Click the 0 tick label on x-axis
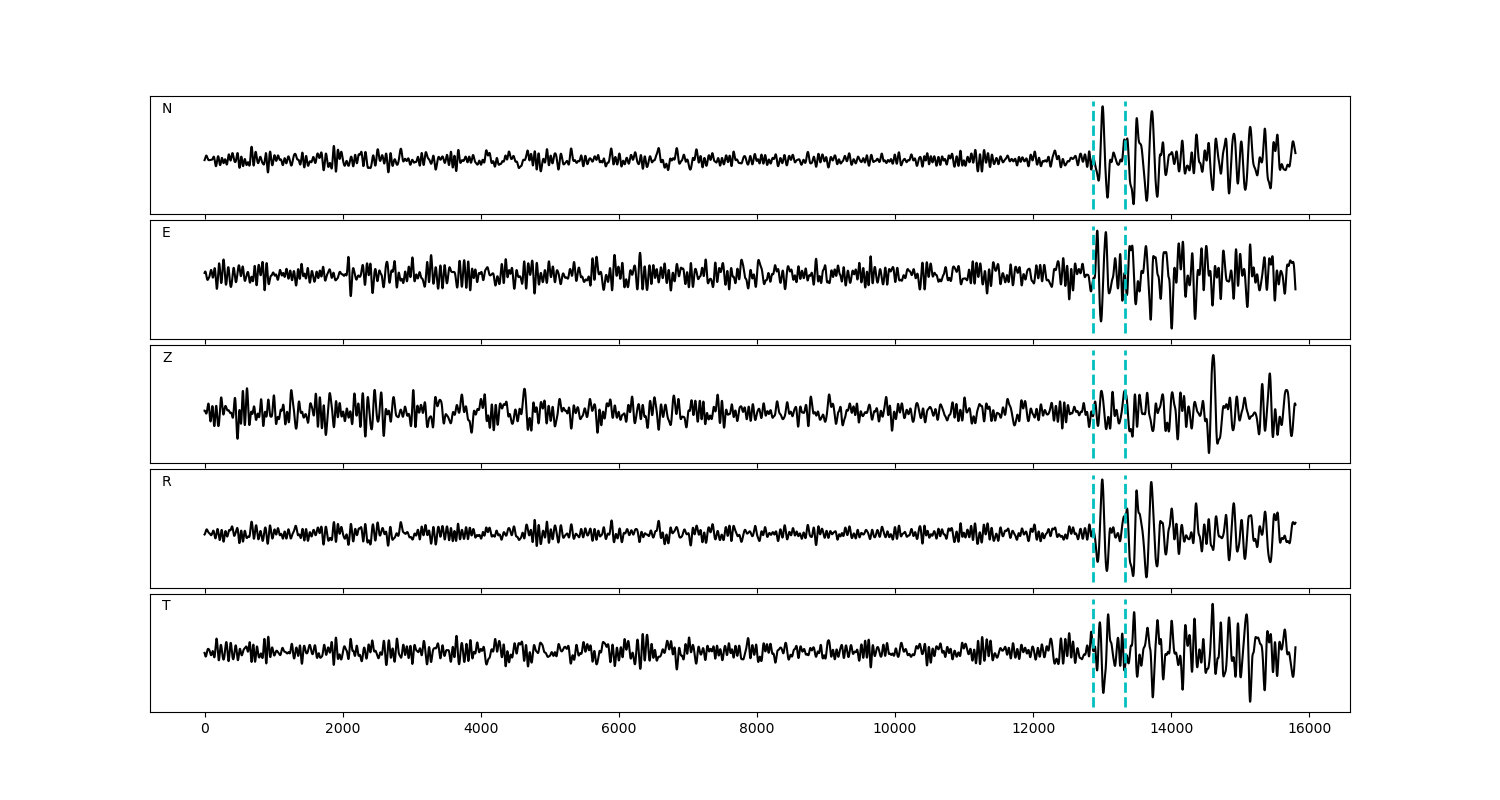 coord(205,730)
